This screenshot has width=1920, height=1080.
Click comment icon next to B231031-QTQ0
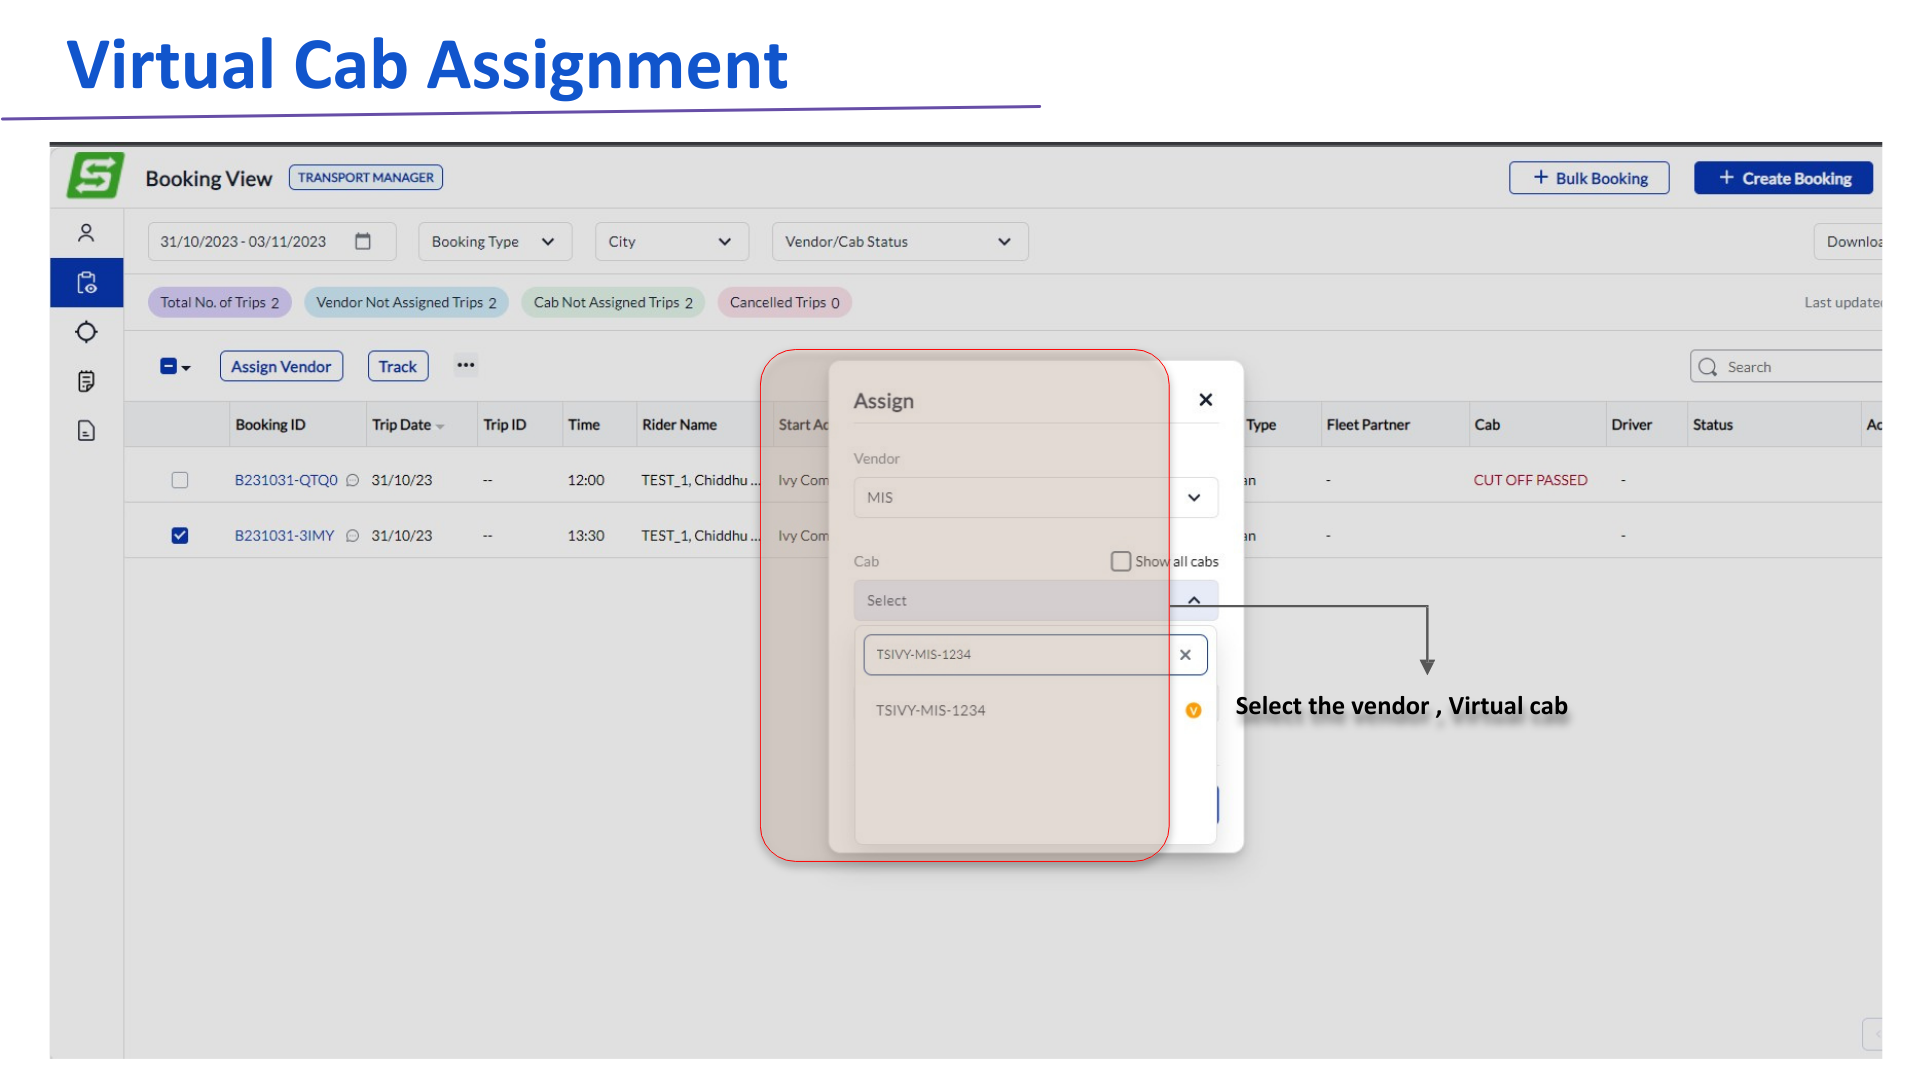pyautogui.click(x=352, y=480)
